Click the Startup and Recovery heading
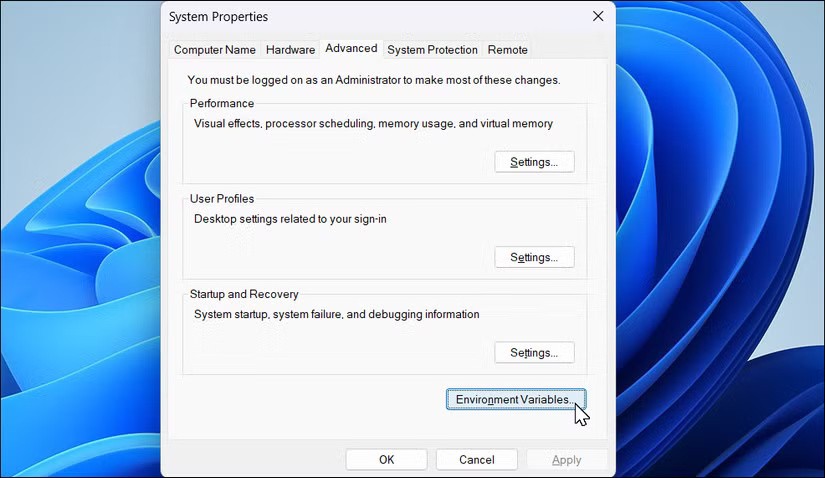This screenshot has width=825, height=478. pyautogui.click(x=244, y=294)
